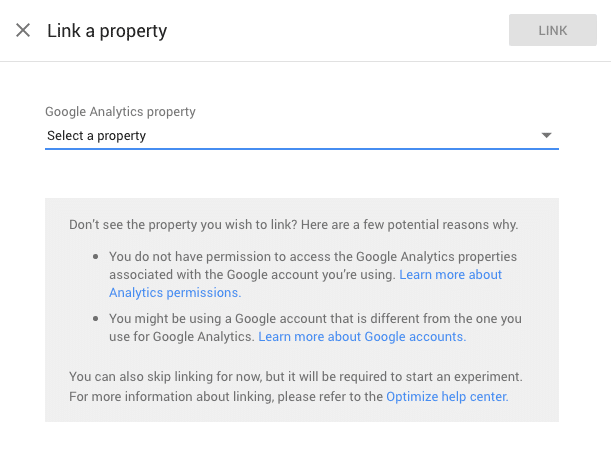
Task: Click empty space in the dialog header bar
Action: 335,30
